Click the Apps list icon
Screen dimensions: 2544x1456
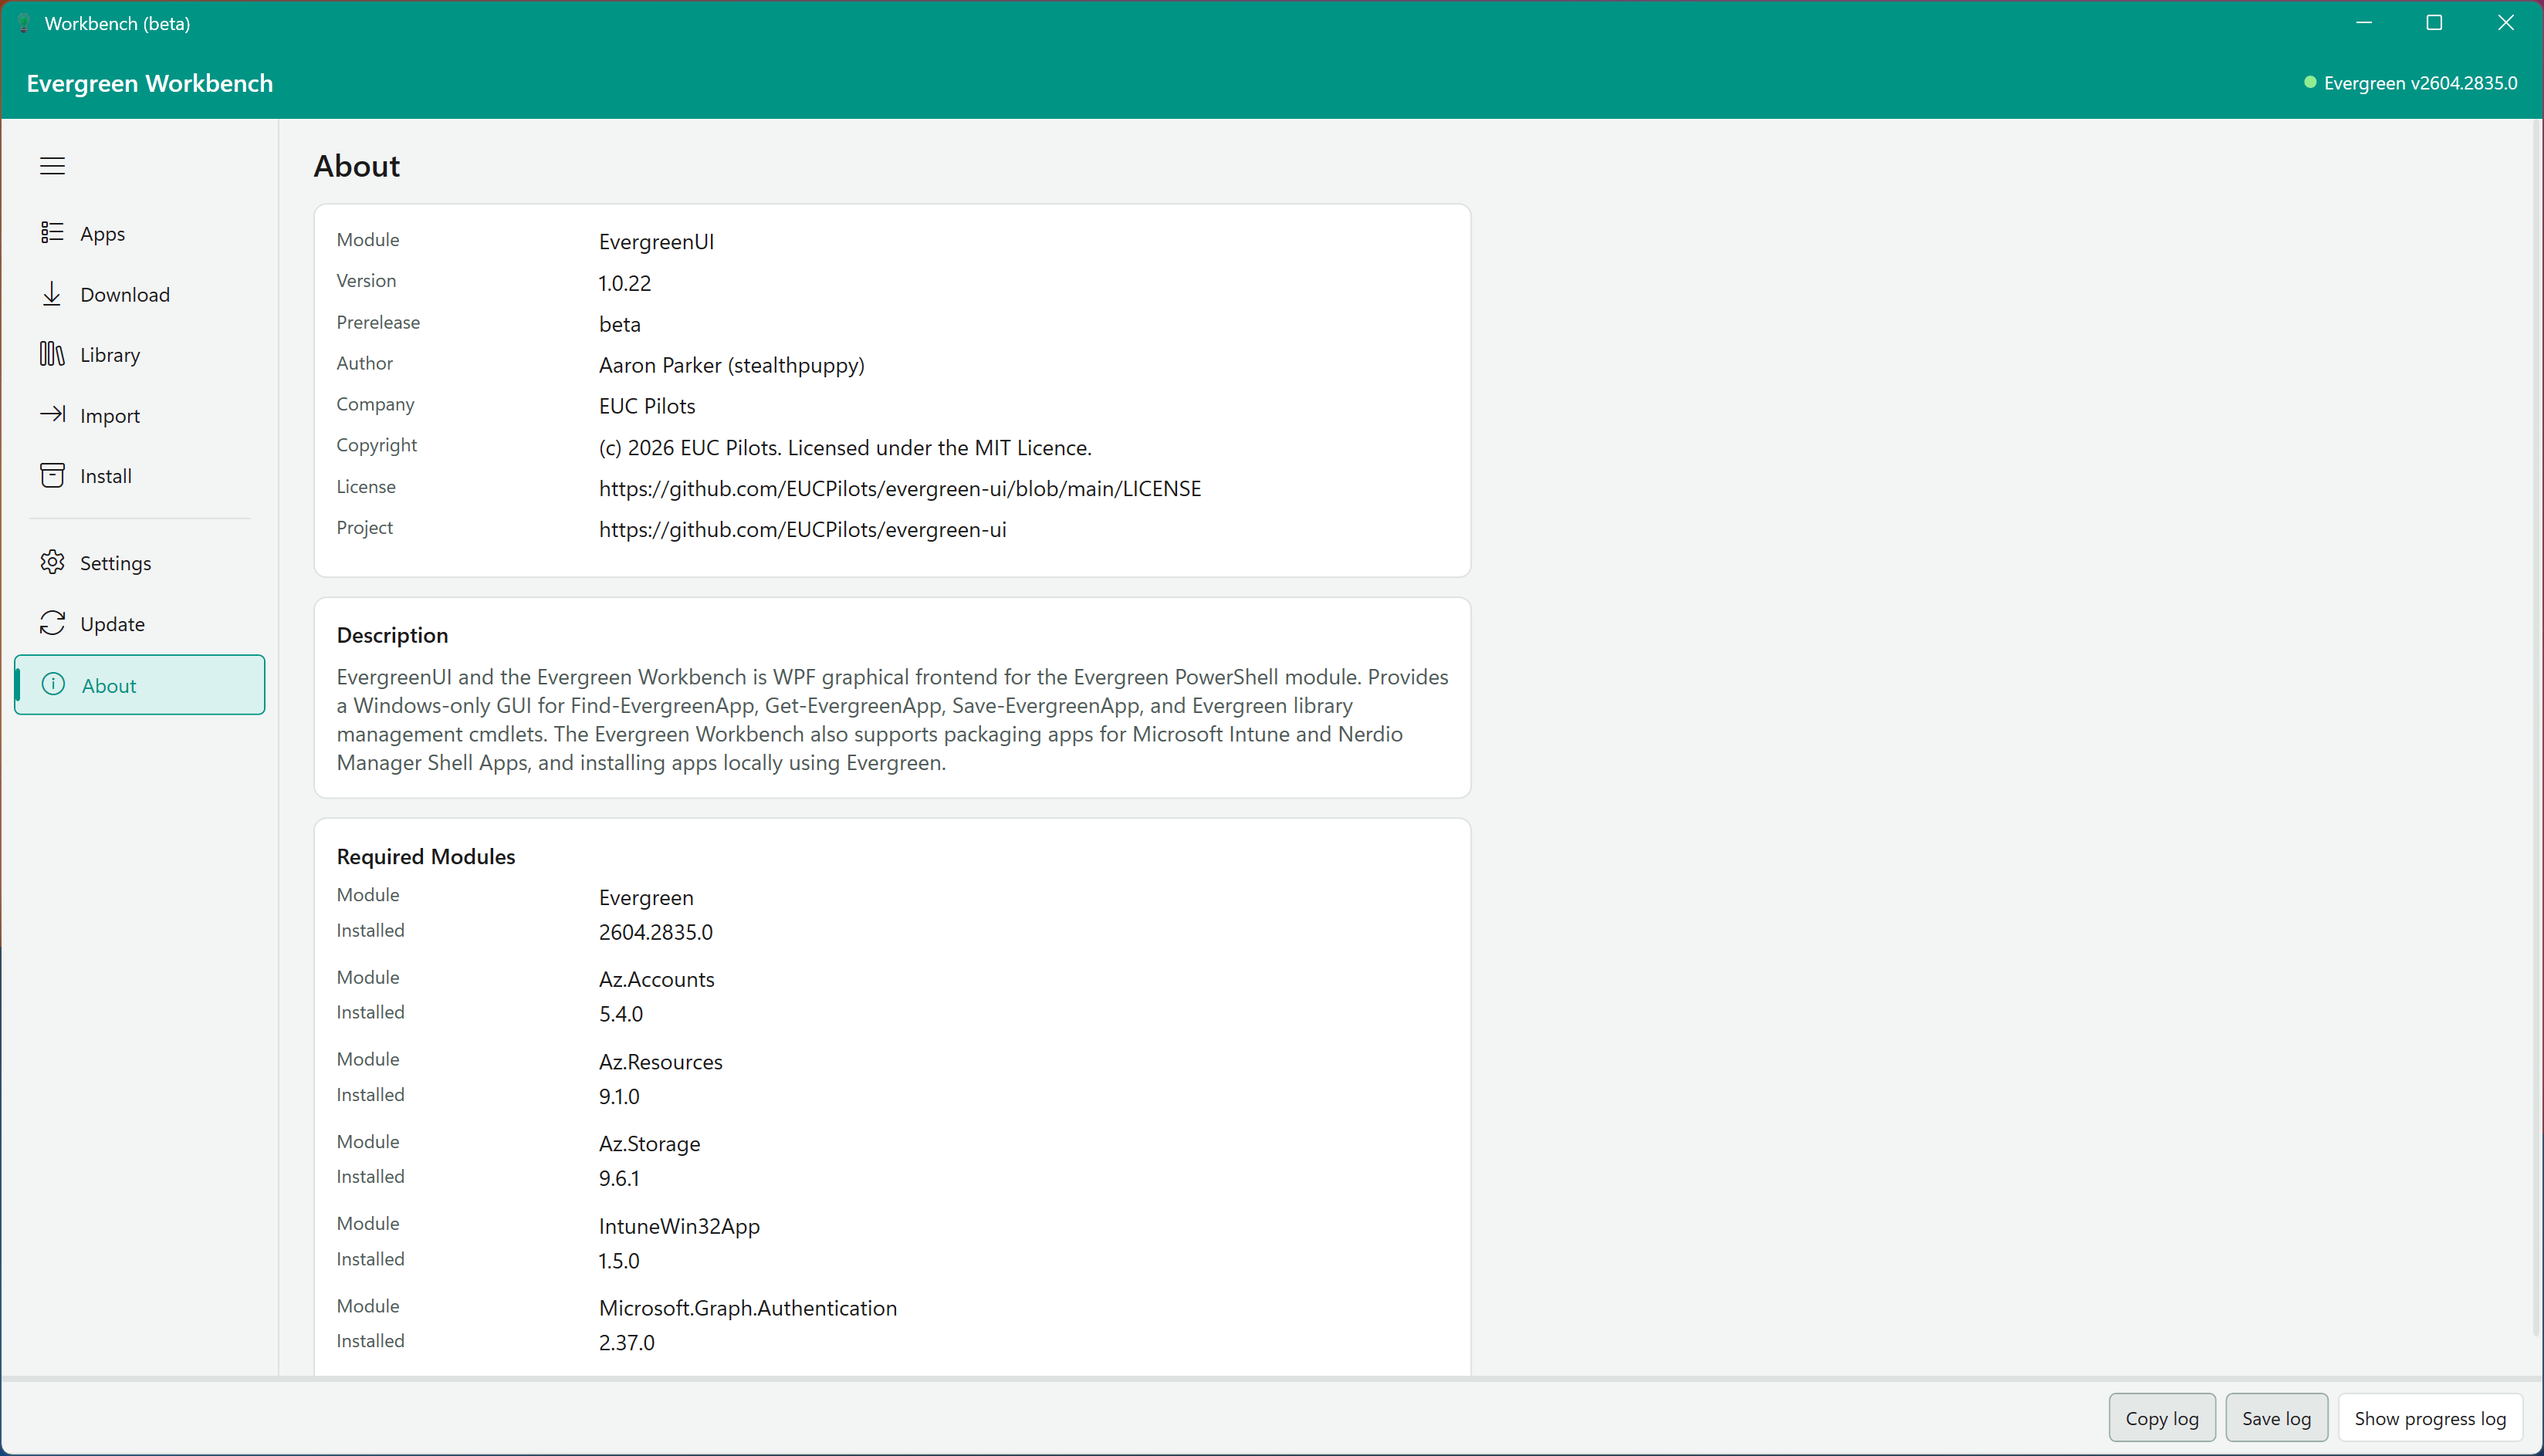(52, 233)
